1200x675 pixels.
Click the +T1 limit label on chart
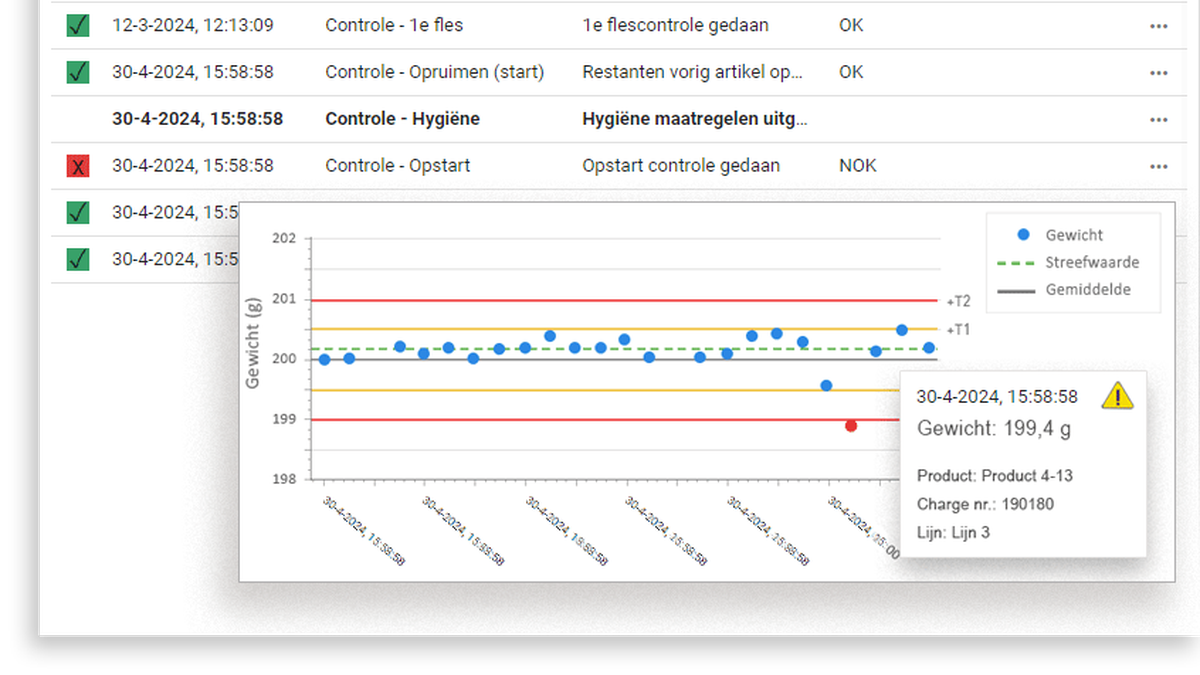[958, 330]
